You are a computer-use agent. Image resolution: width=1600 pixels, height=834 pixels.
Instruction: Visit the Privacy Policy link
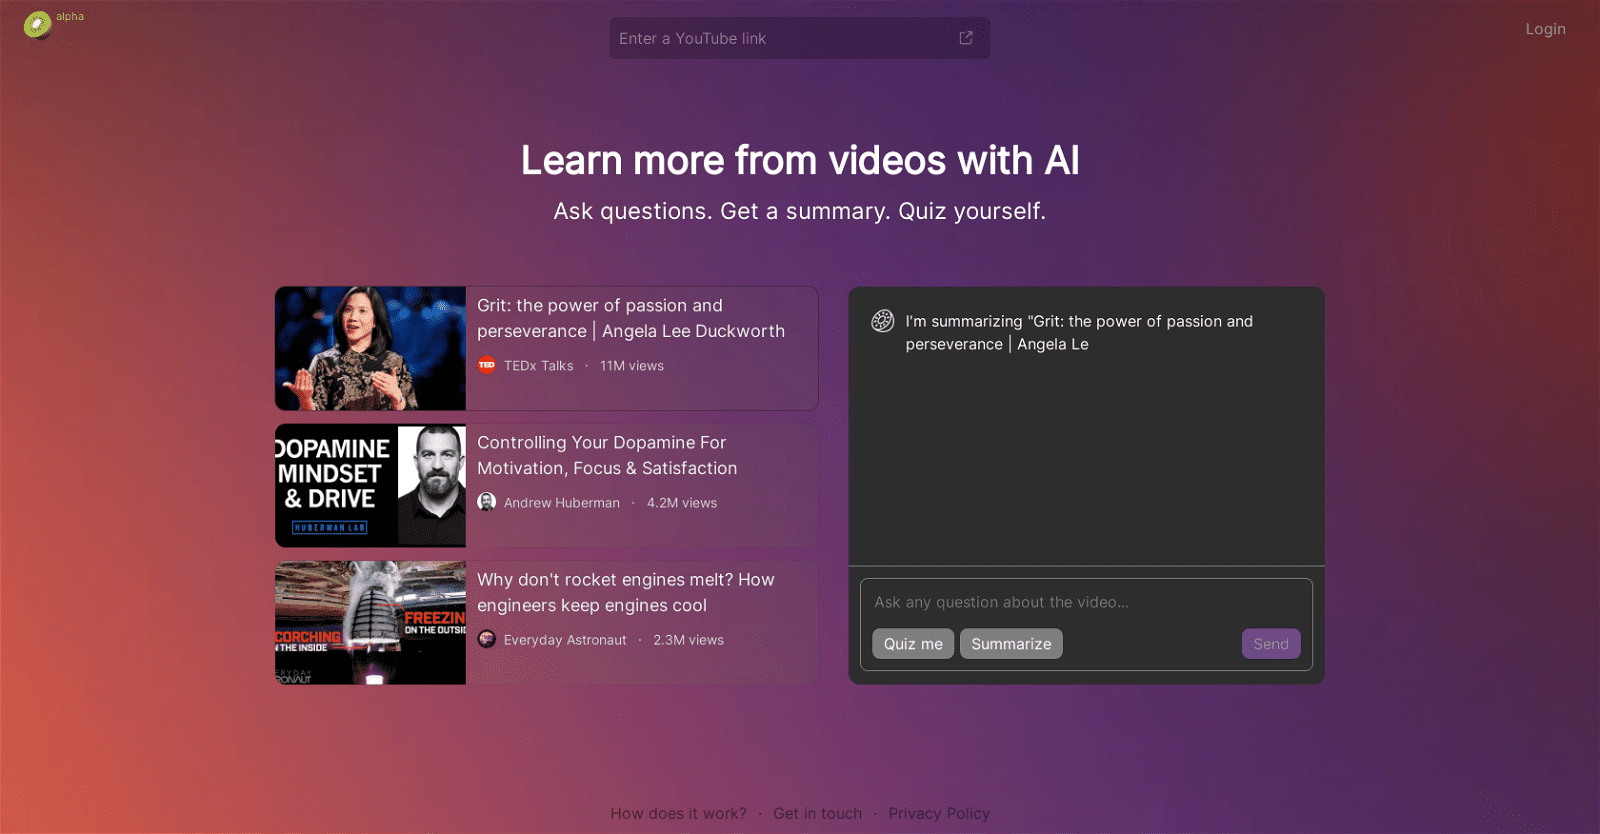click(938, 813)
